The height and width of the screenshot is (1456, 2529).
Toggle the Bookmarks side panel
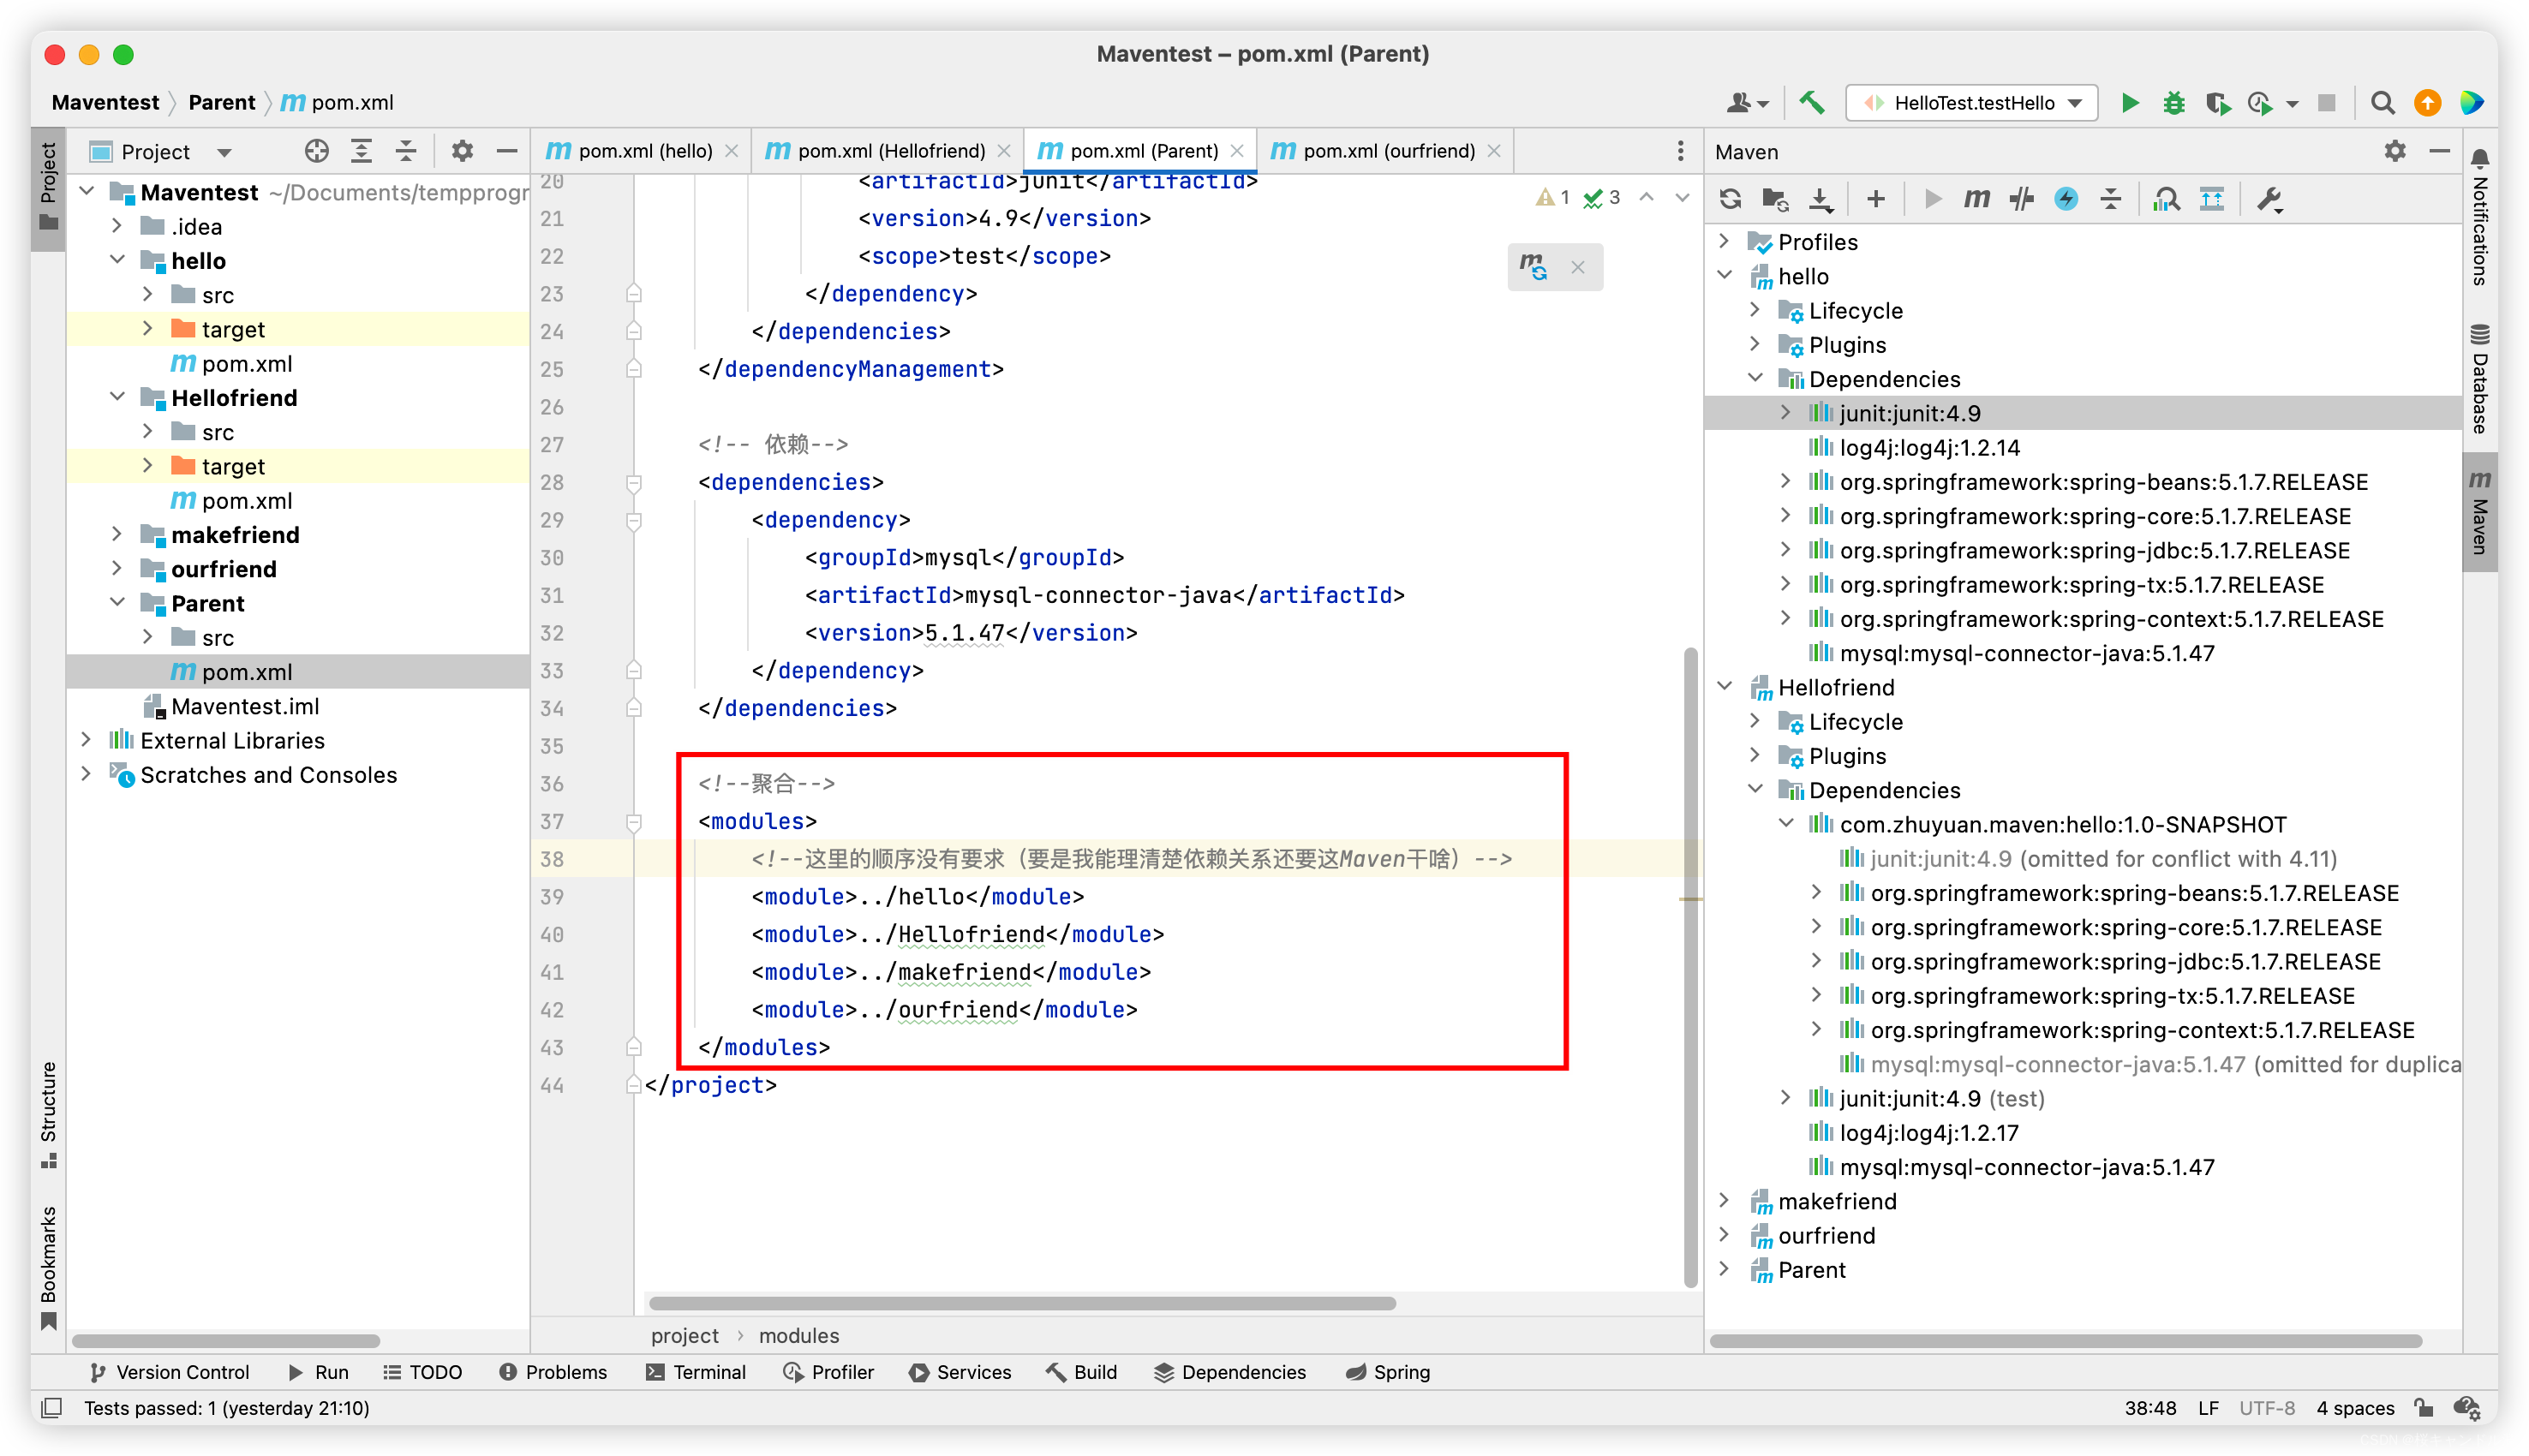click(48, 1268)
